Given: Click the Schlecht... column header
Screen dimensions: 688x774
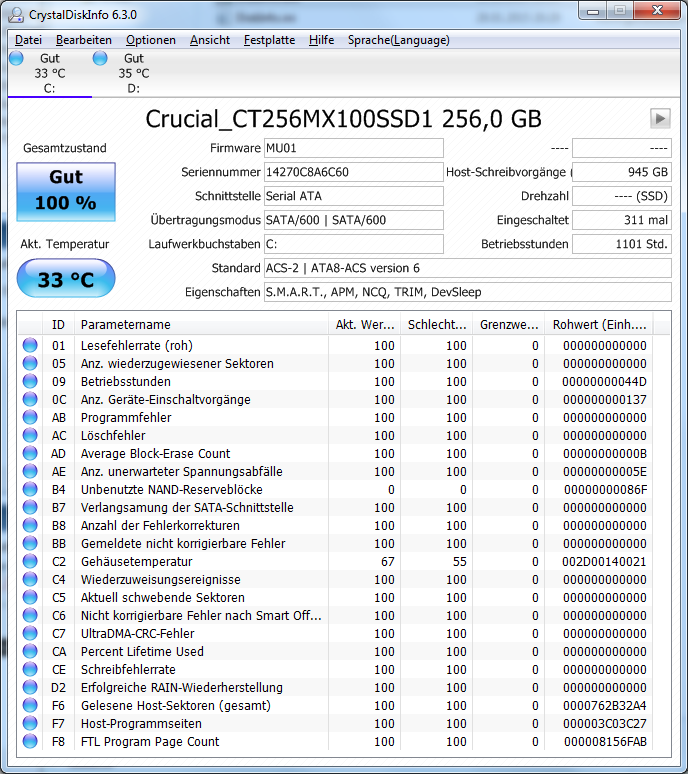Looking at the screenshot, I should pos(437,324).
